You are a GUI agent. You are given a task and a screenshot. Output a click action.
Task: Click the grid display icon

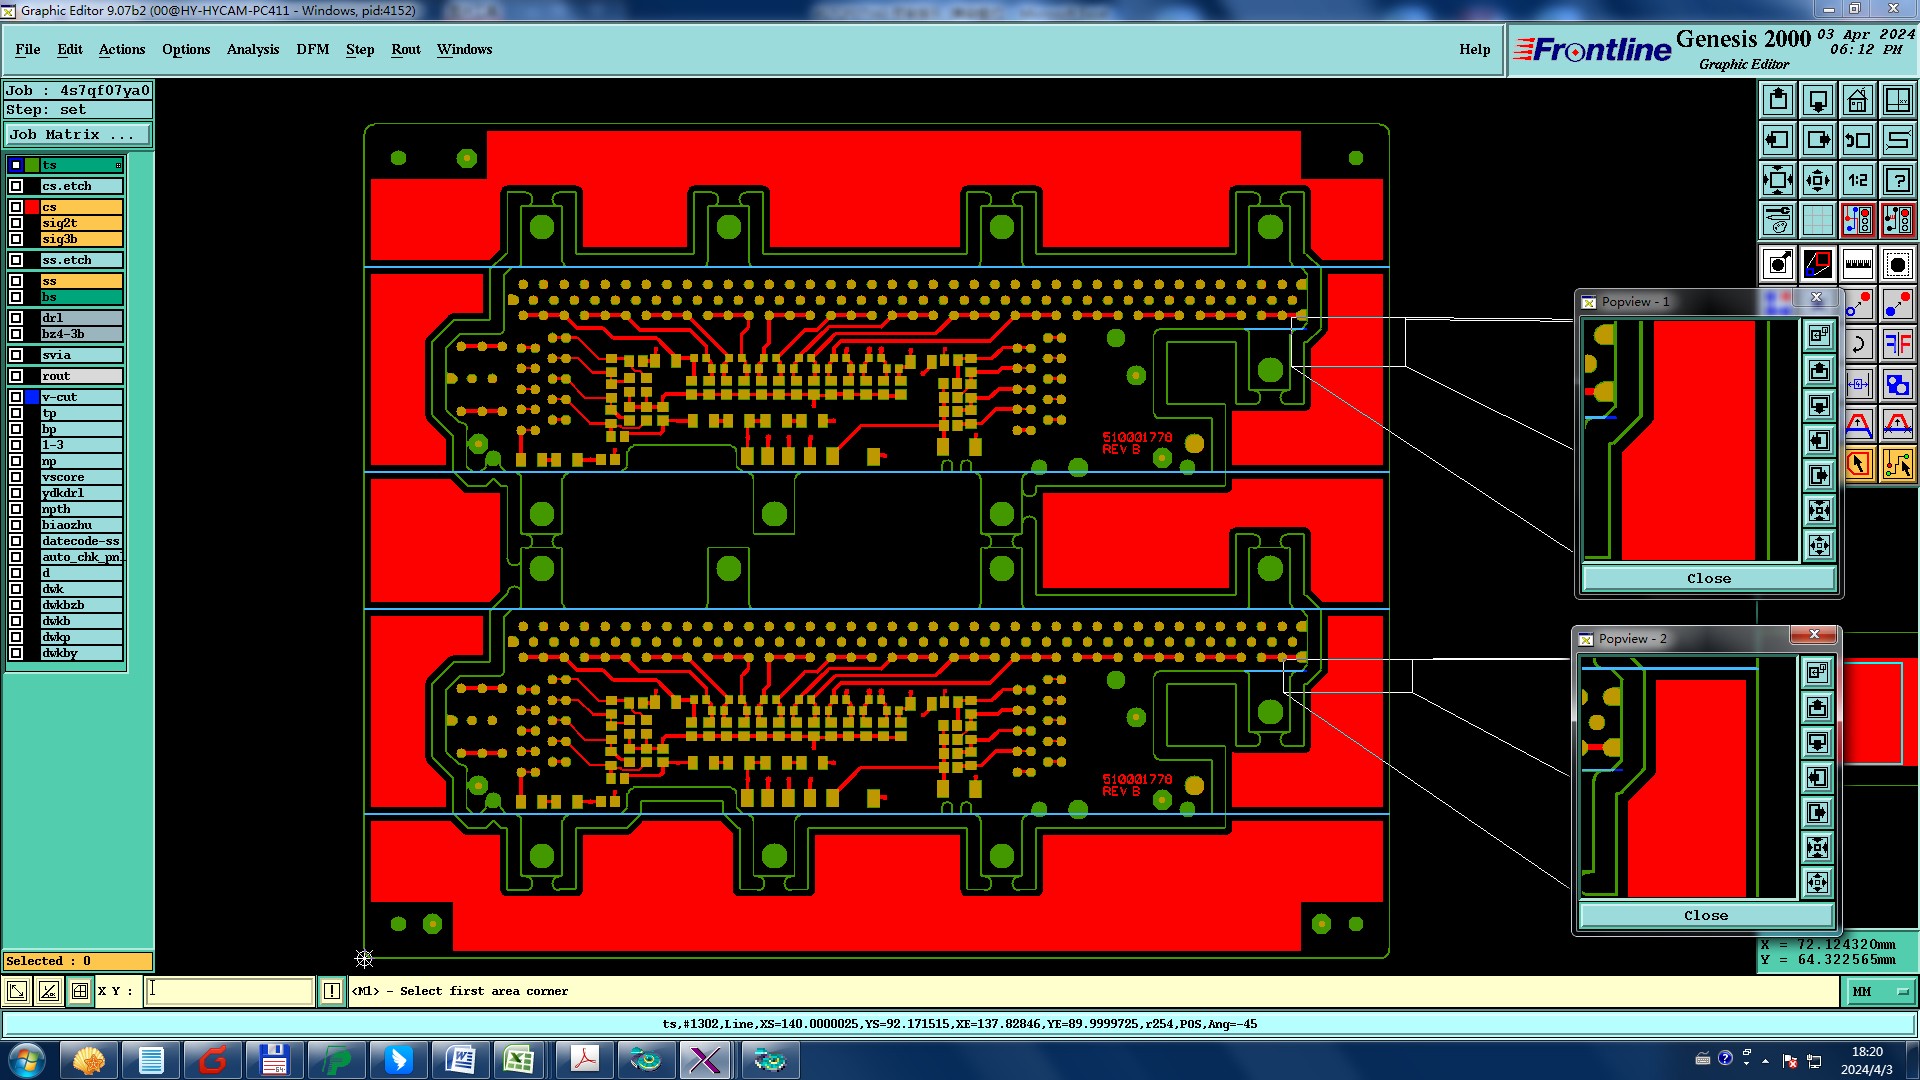(x=1817, y=220)
